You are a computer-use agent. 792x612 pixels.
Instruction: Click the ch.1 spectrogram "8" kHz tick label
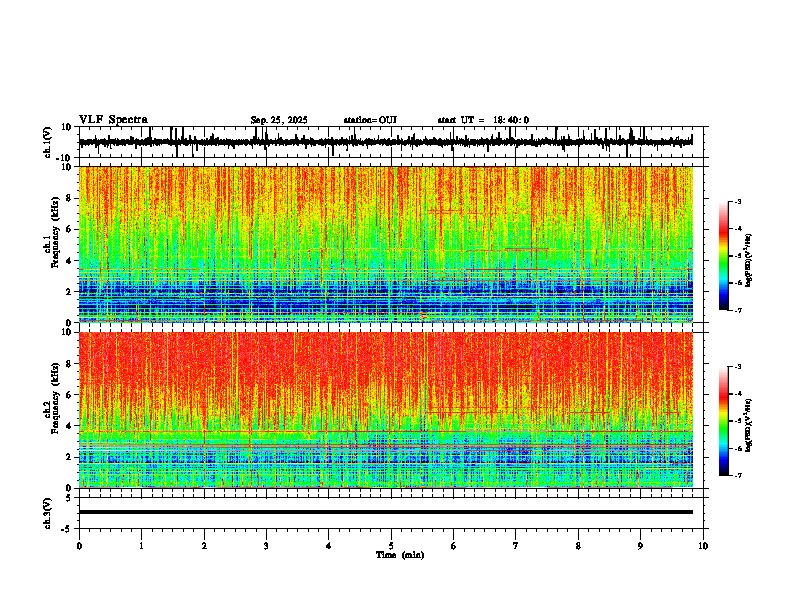[69, 198]
